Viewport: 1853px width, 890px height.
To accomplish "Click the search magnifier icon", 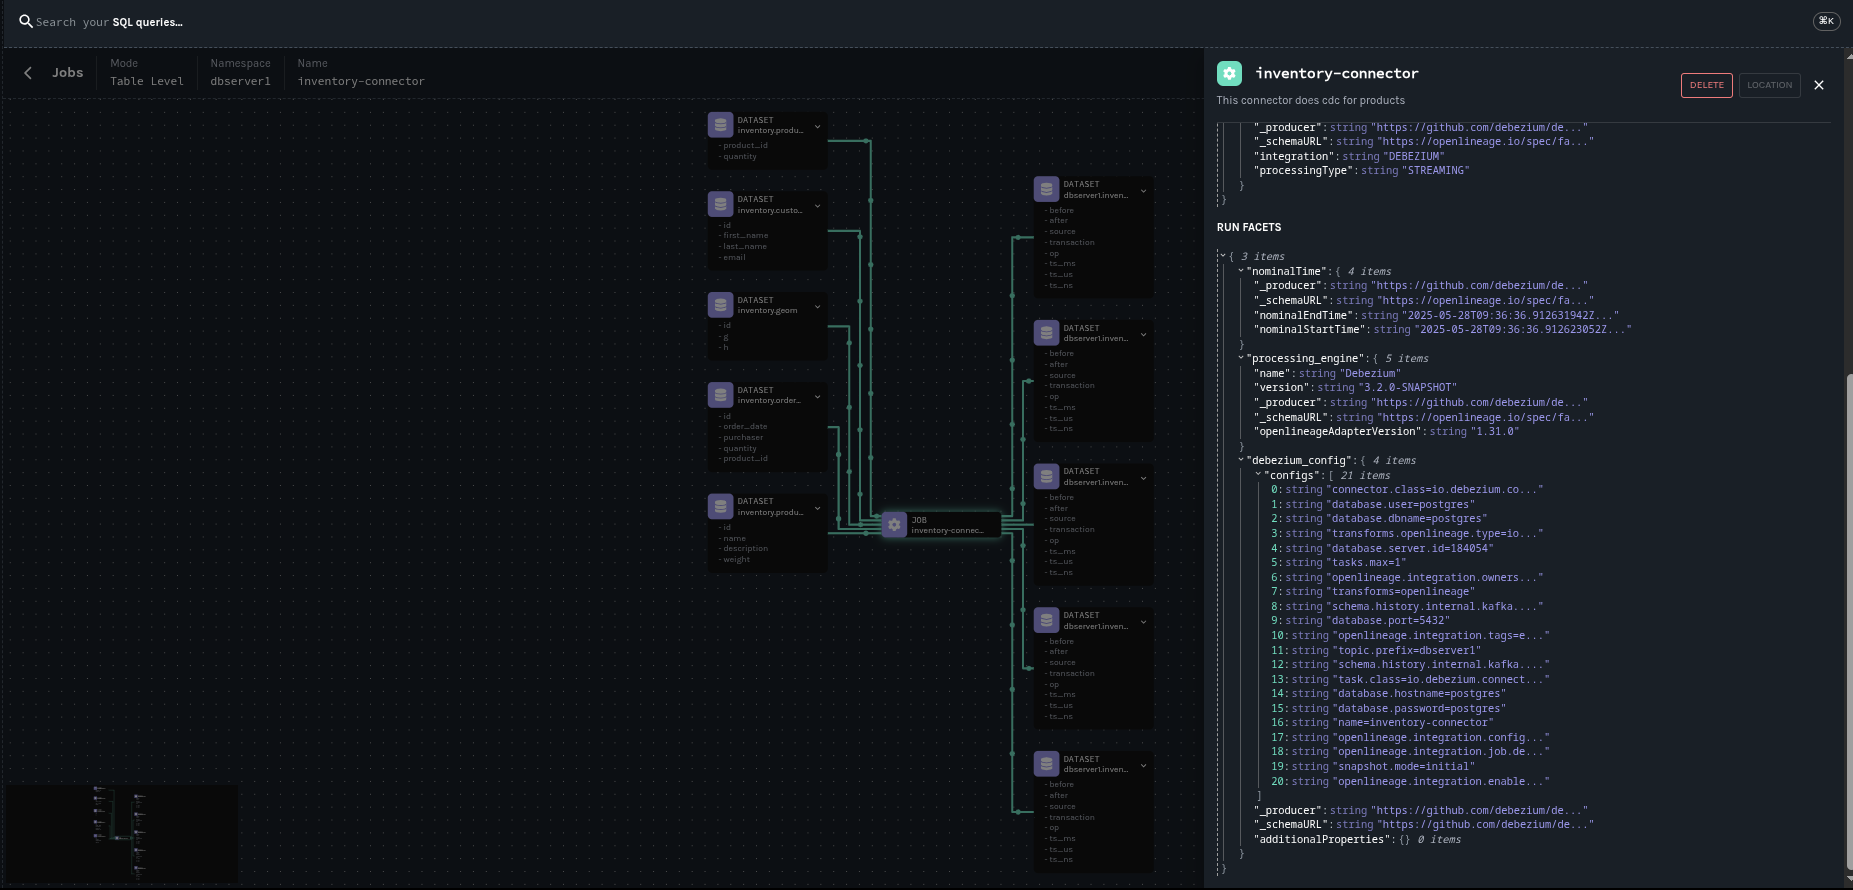I will click(x=26, y=21).
